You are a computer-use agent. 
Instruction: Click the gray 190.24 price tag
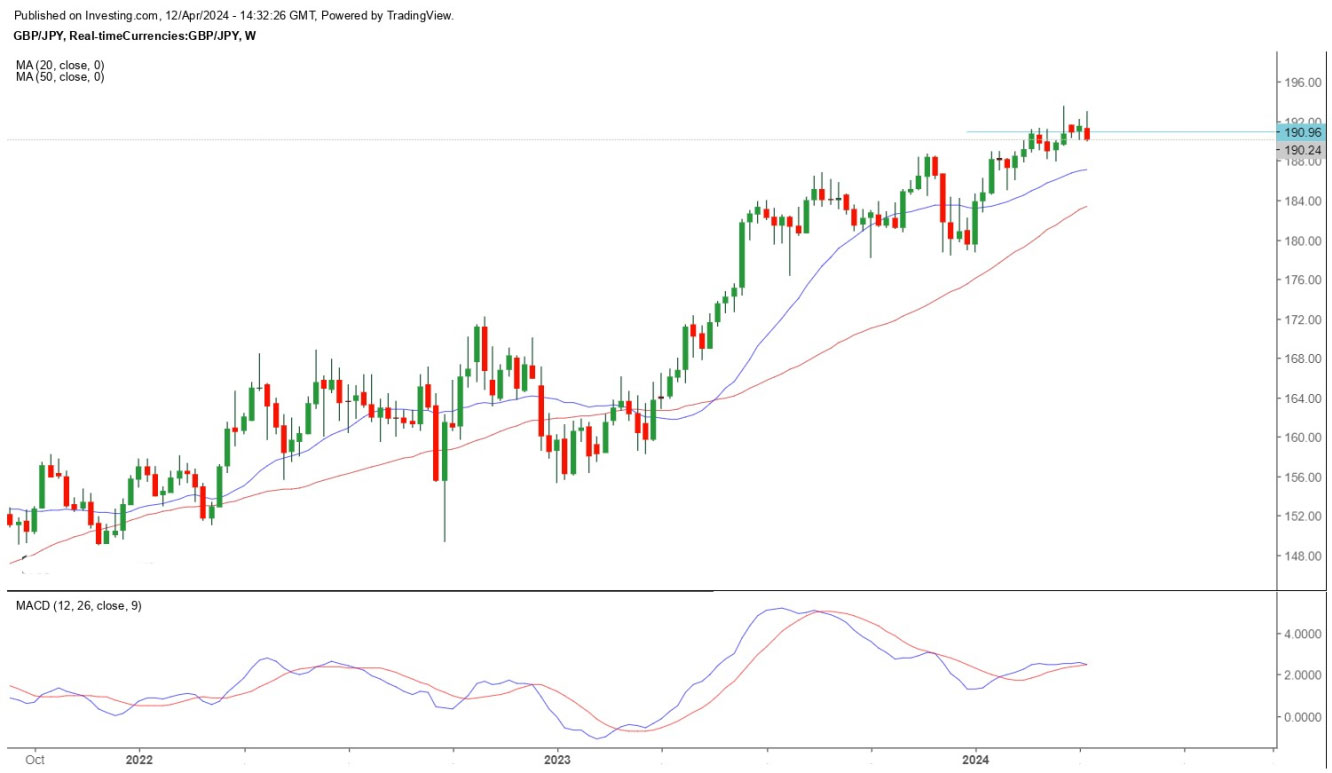(1303, 150)
